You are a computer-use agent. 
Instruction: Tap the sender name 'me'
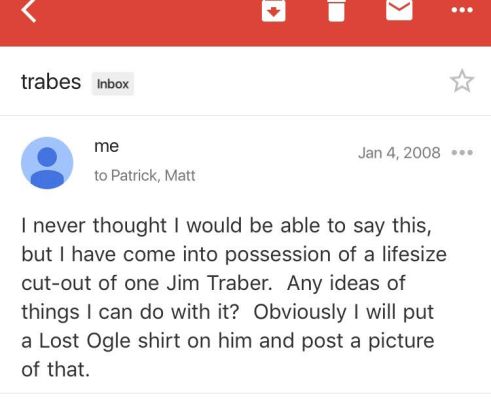pyautogui.click(x=106, y=146)
